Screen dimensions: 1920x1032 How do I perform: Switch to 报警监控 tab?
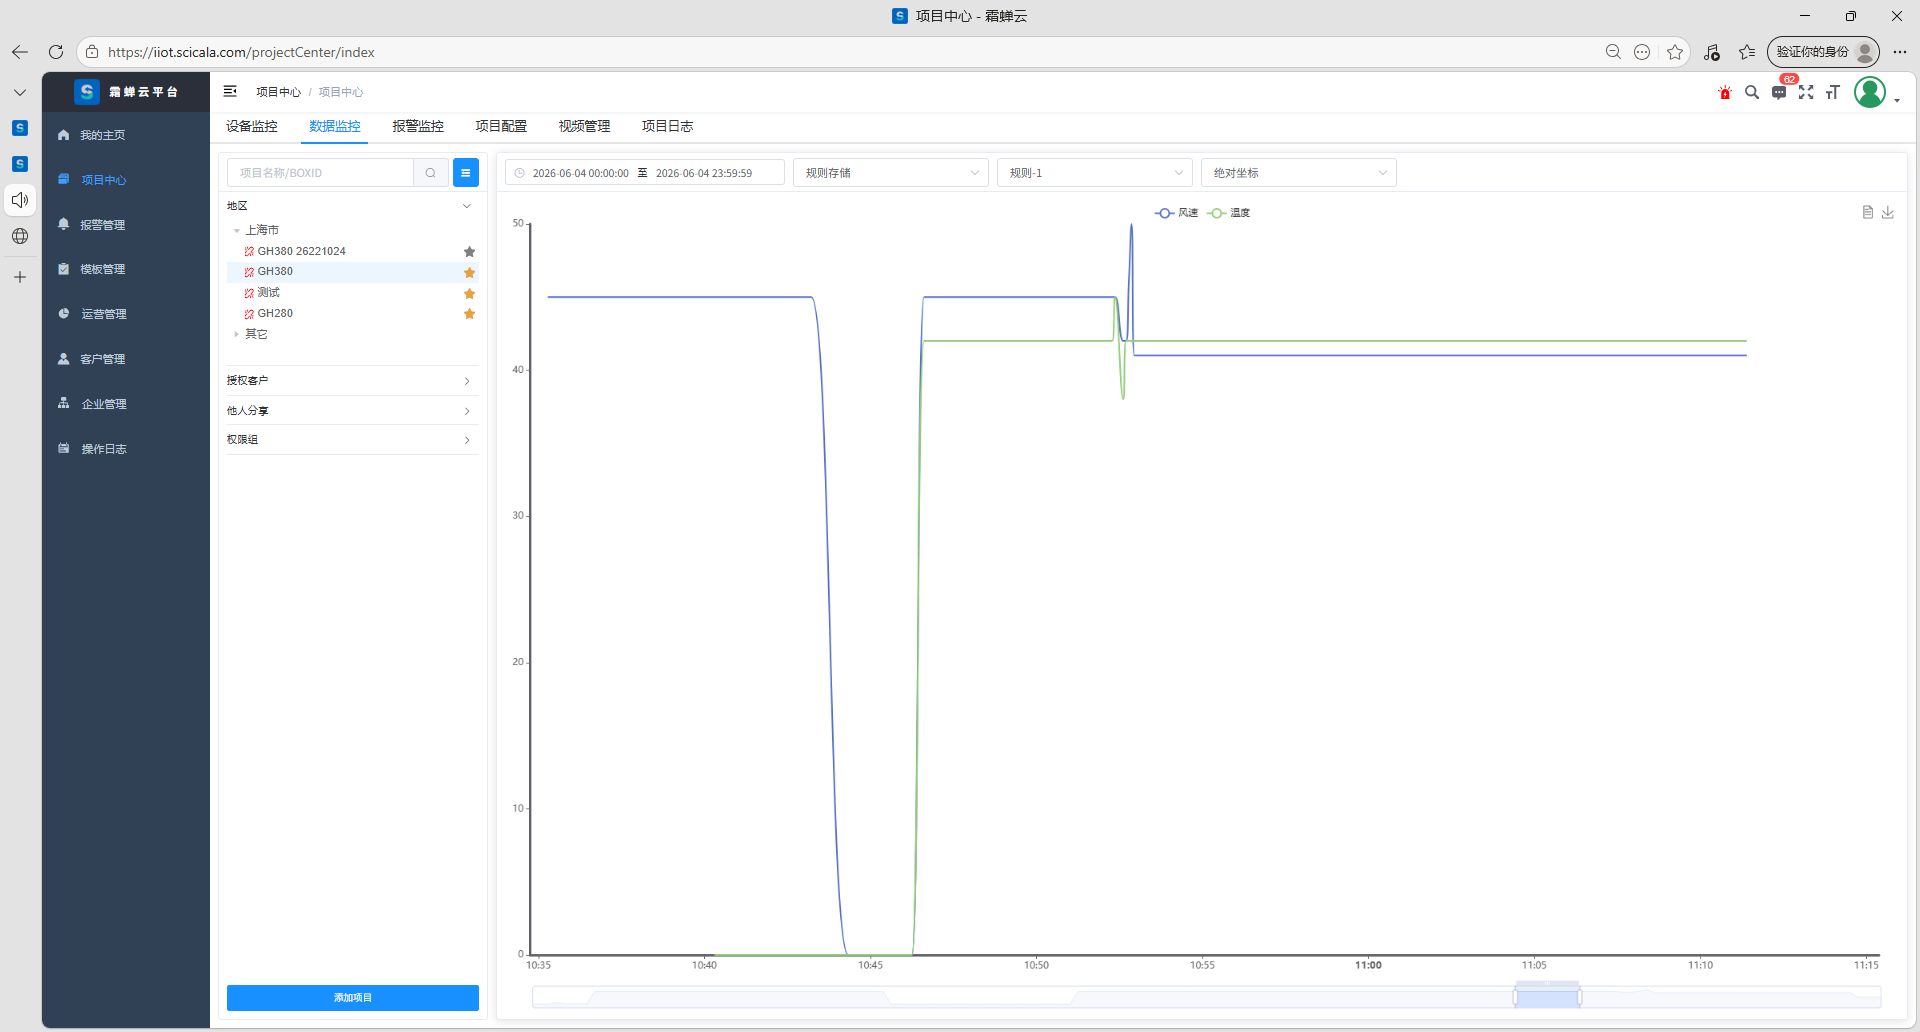(x=418, y=126)
